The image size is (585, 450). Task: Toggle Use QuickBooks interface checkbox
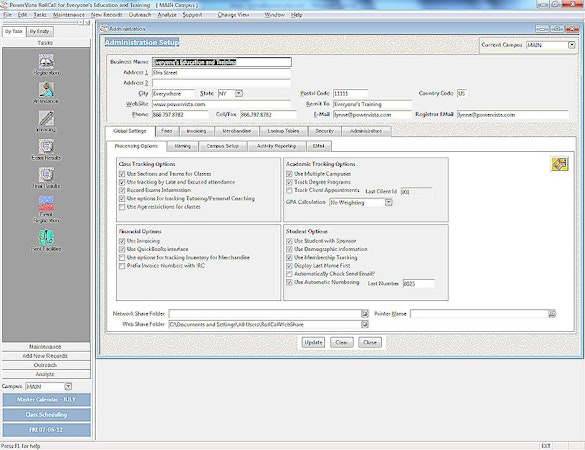pos(122,249)
